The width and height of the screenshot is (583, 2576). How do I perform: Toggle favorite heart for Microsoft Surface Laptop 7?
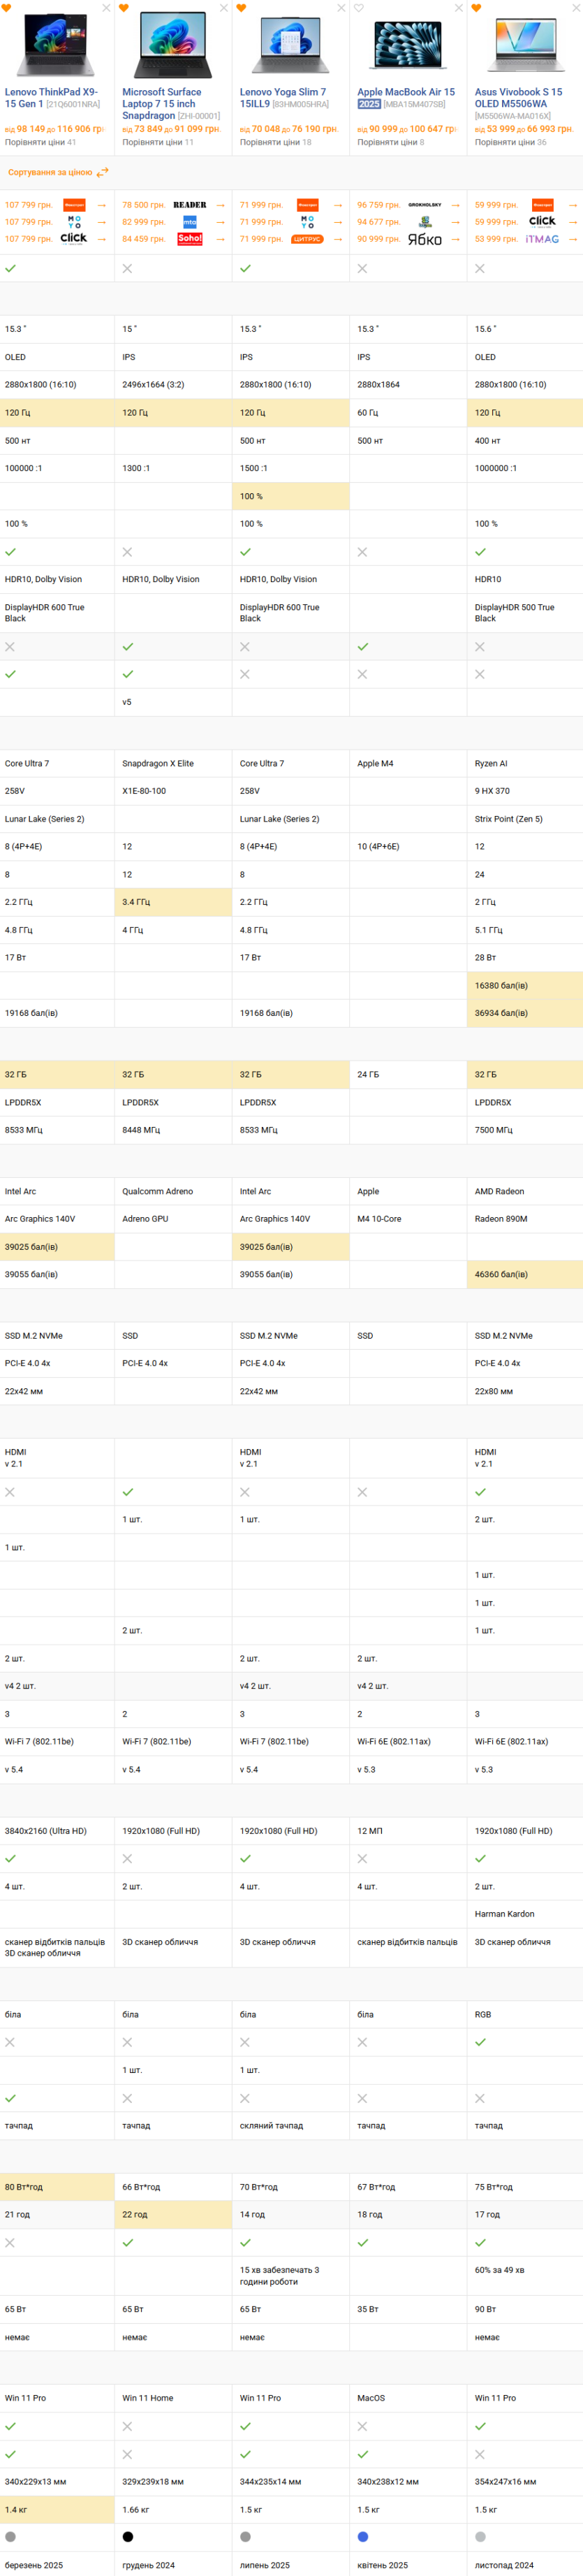[x=124, y=8]
